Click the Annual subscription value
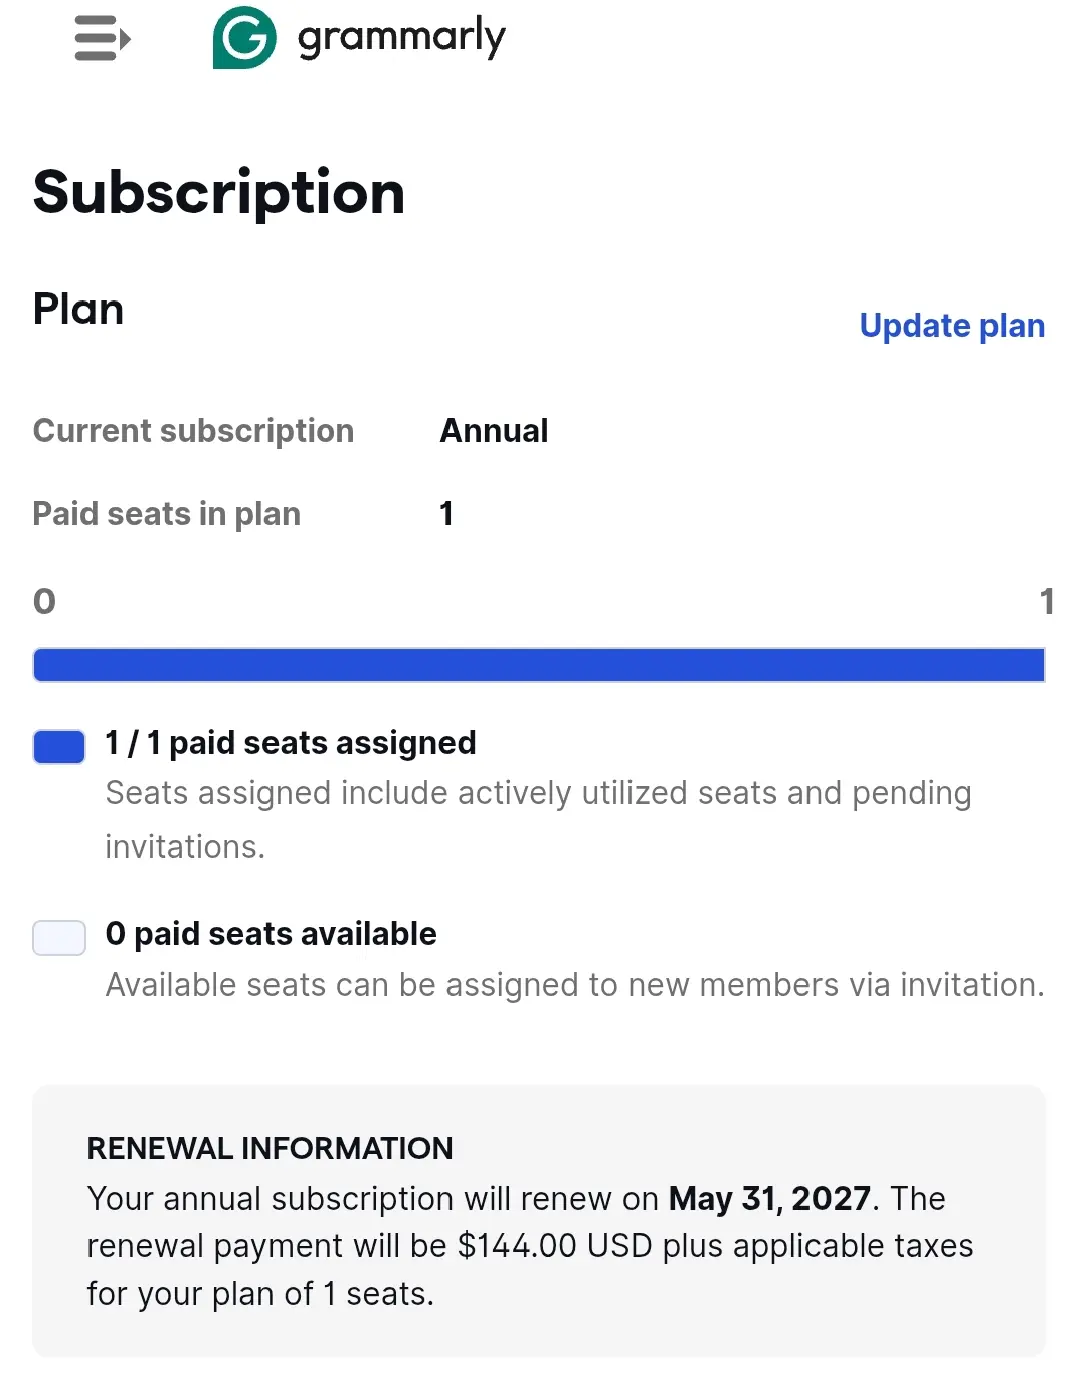 (494, 431)
